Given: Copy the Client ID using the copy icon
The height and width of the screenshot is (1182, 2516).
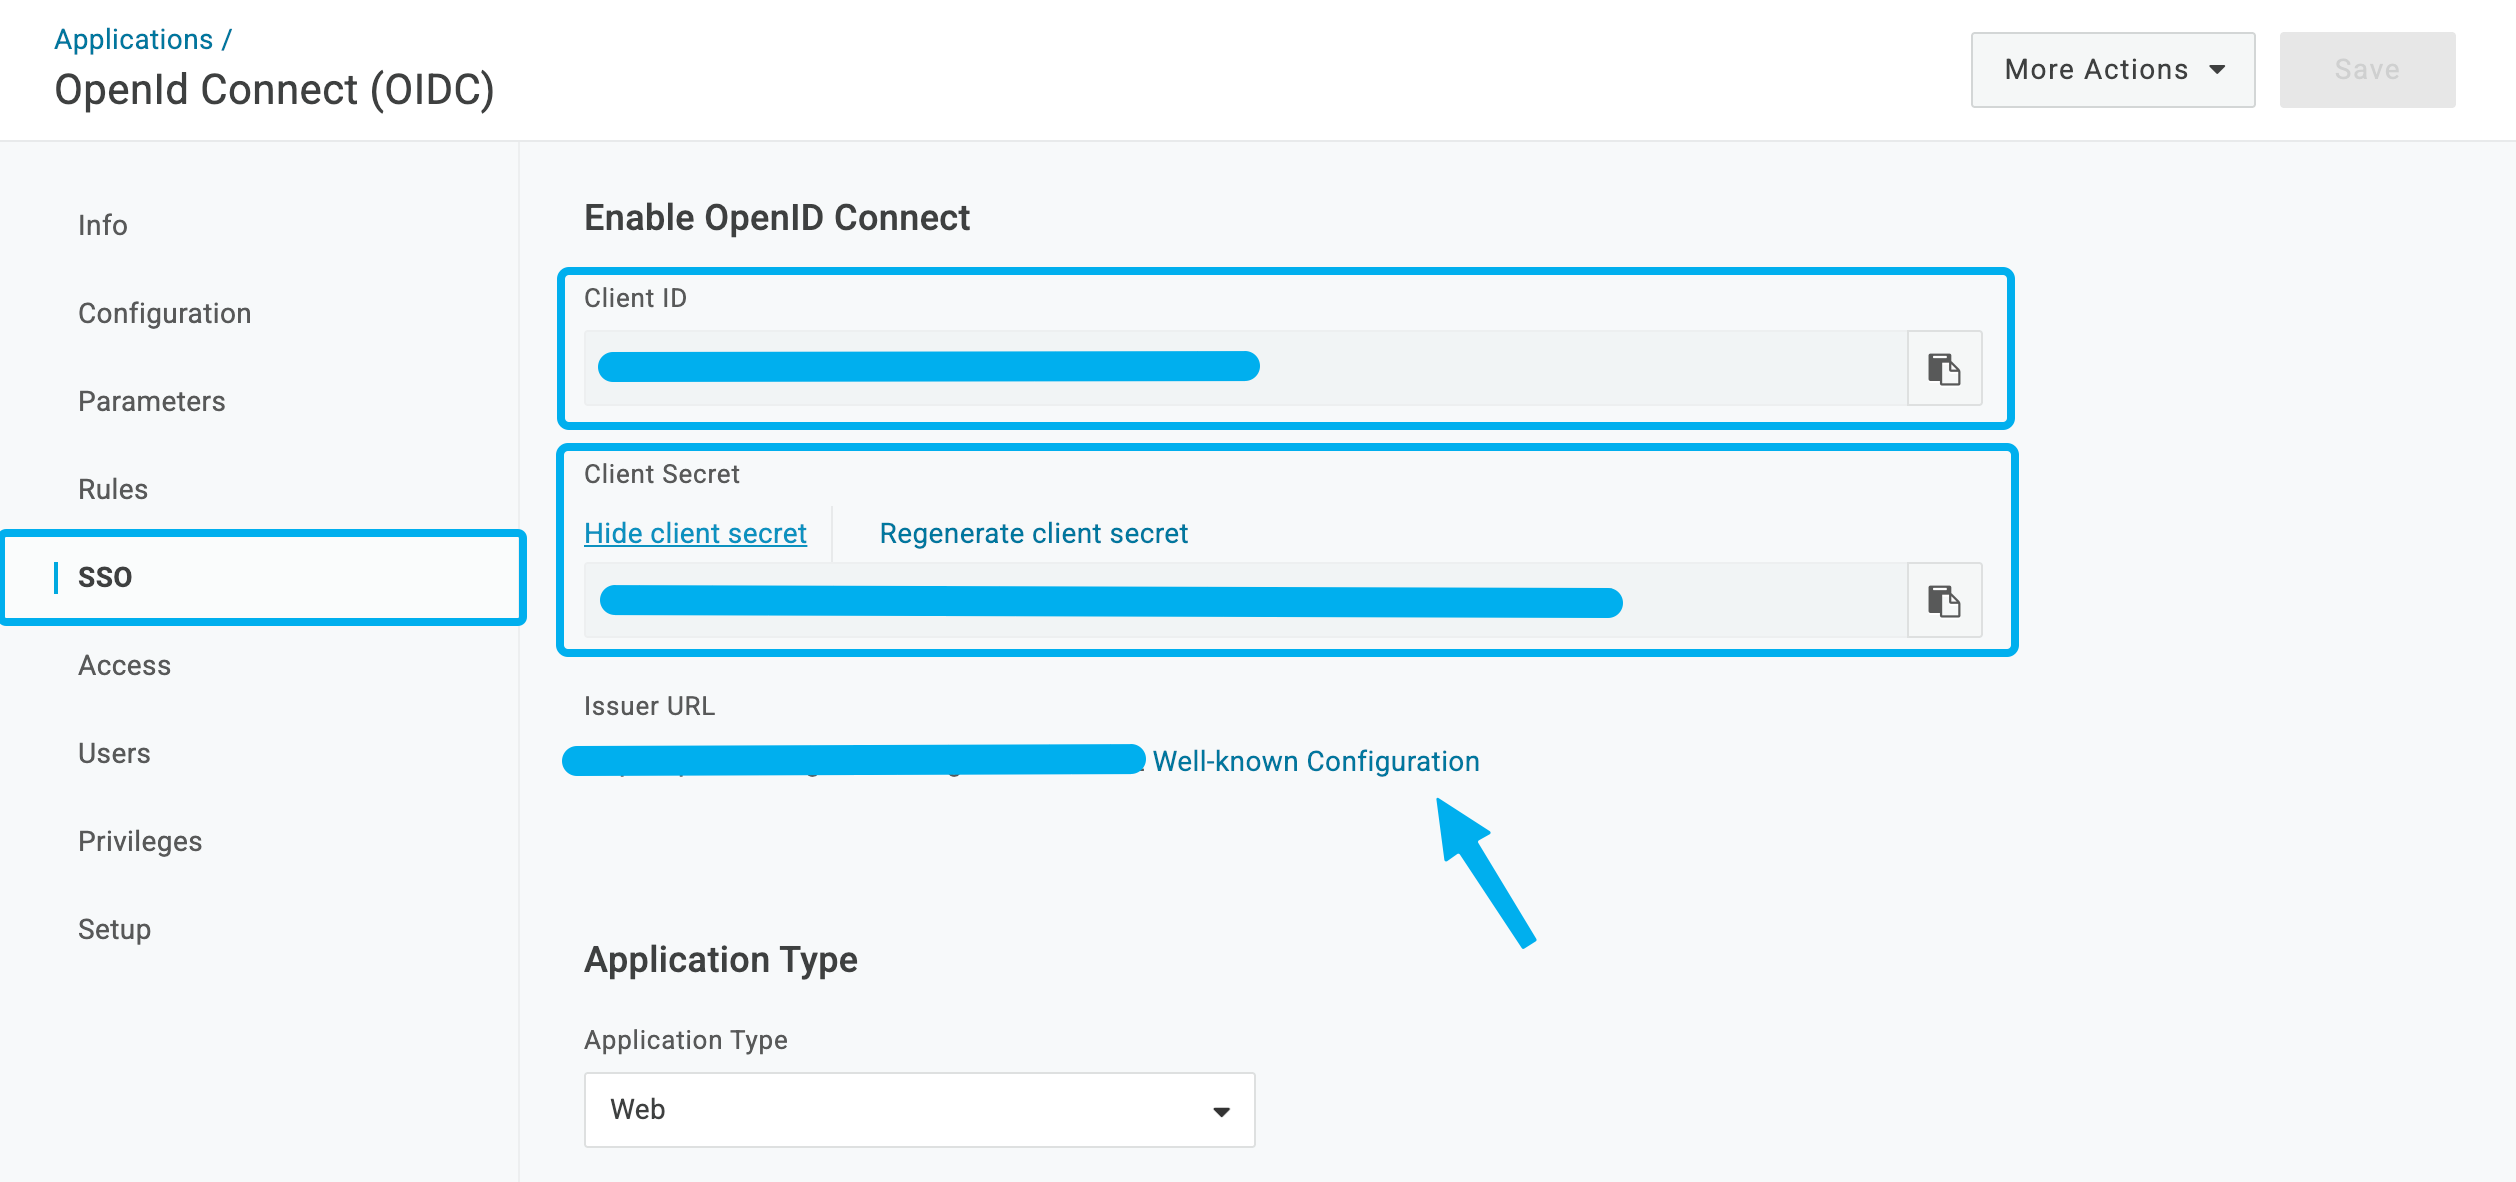Looking at the screenshot, I should 1944,368.
